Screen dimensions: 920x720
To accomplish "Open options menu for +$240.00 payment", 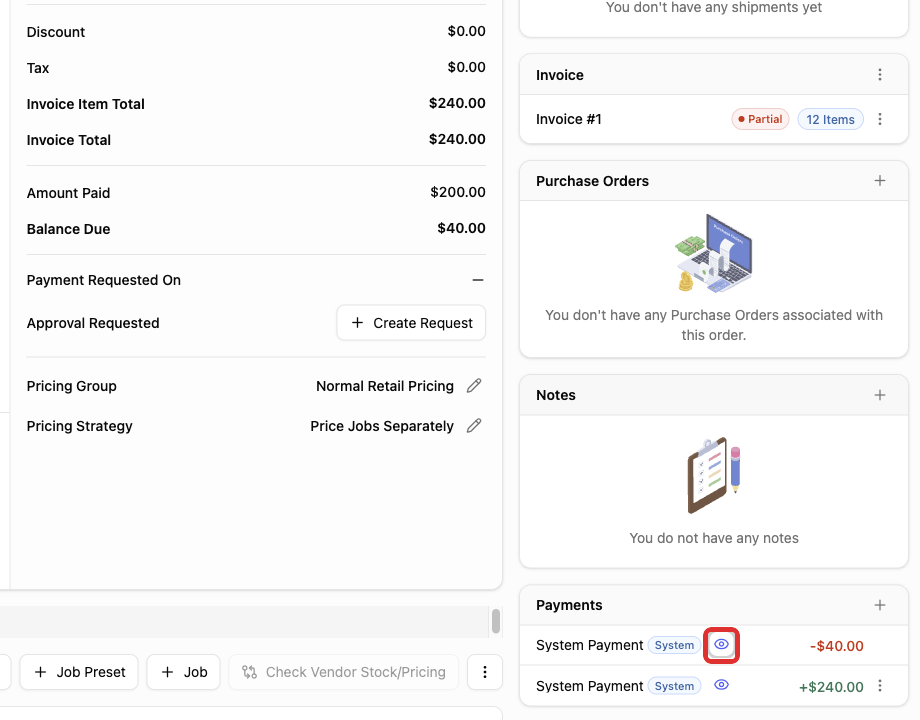I will (880, 685).
